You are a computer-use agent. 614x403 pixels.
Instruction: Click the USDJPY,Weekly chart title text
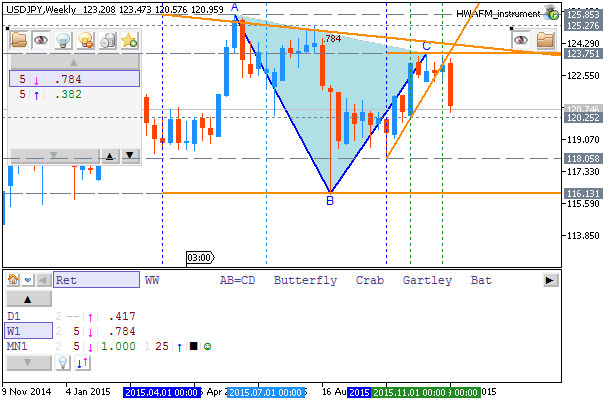[41, 9]
